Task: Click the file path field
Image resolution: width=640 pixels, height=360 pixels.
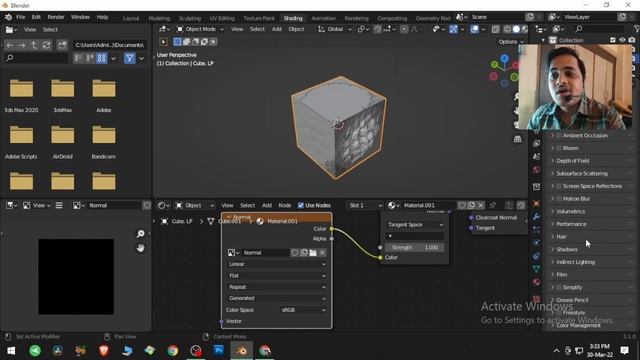Action: (109, 45)
